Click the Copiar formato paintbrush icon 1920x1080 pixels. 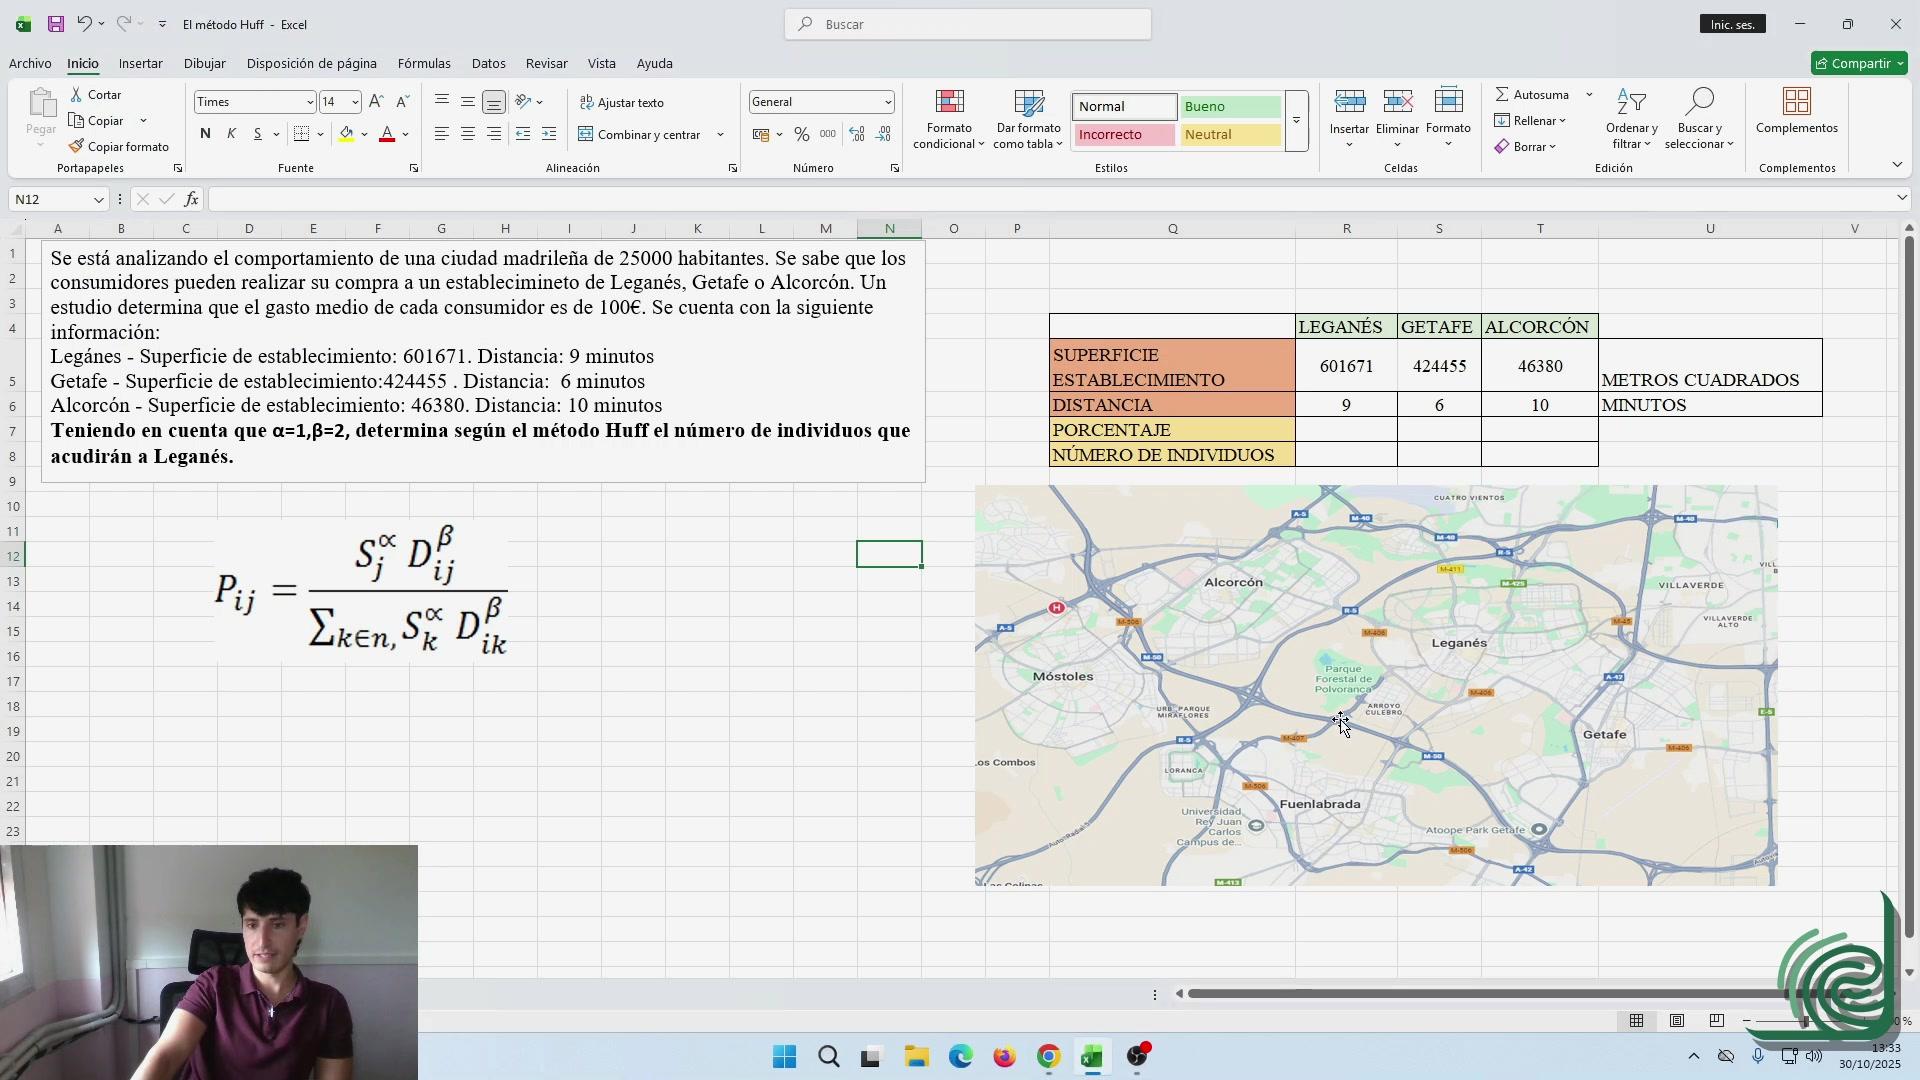tap(76, 146)
